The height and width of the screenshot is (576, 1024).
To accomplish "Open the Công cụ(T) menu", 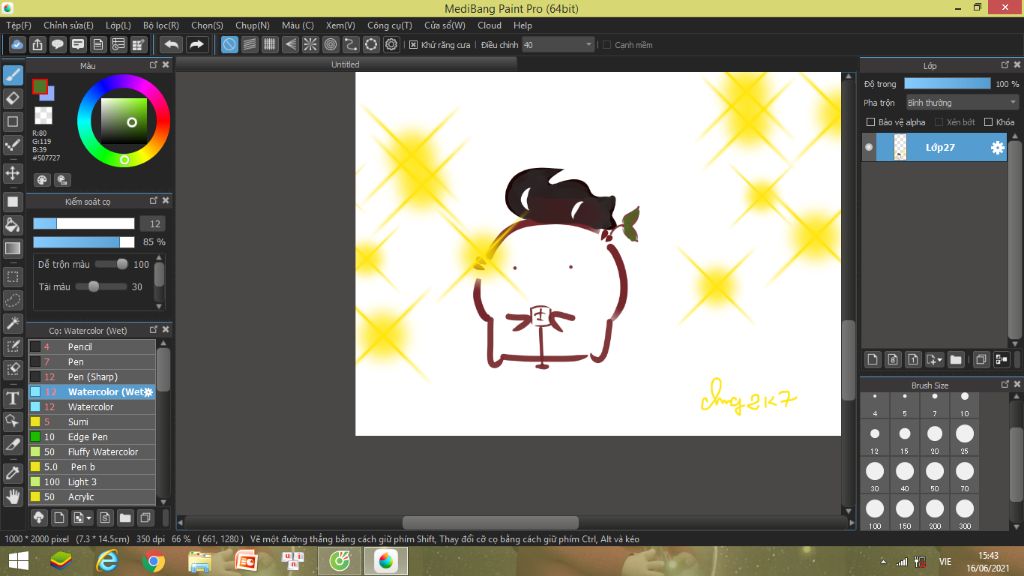I will pyautogui.click(x=389, y=25).
